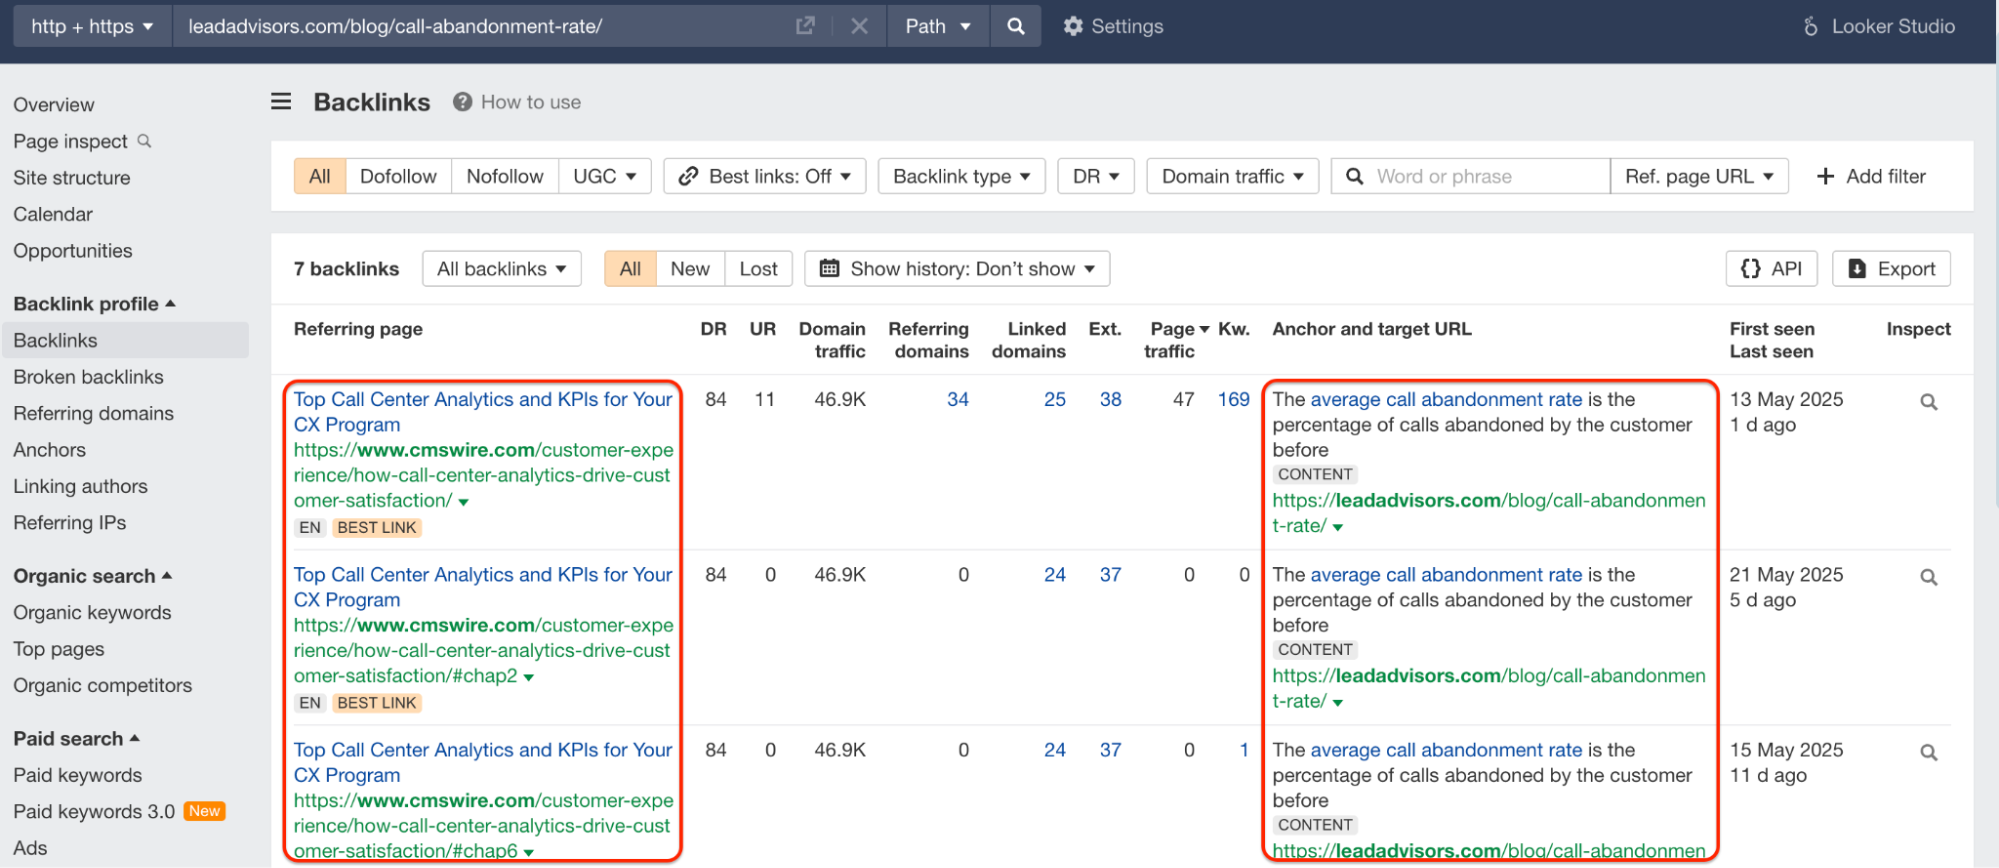The height and width of the screenshot is (868, 1999).
Task: Inspect the 15 May 2025 backlink row
Action: (1929, 752)
